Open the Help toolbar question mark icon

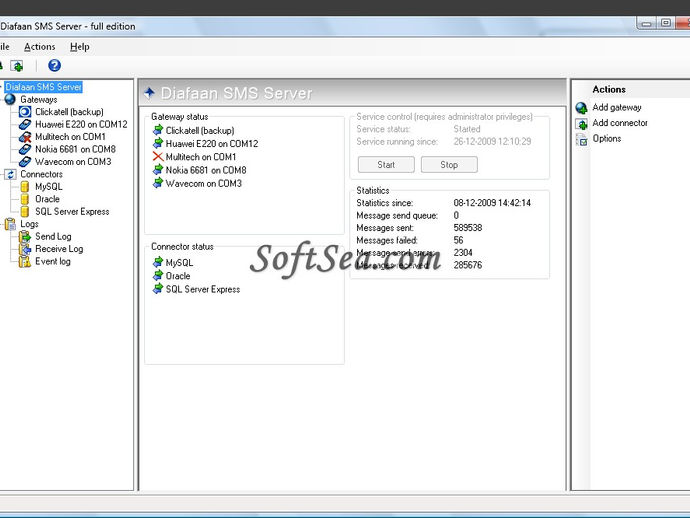[55, 66]
